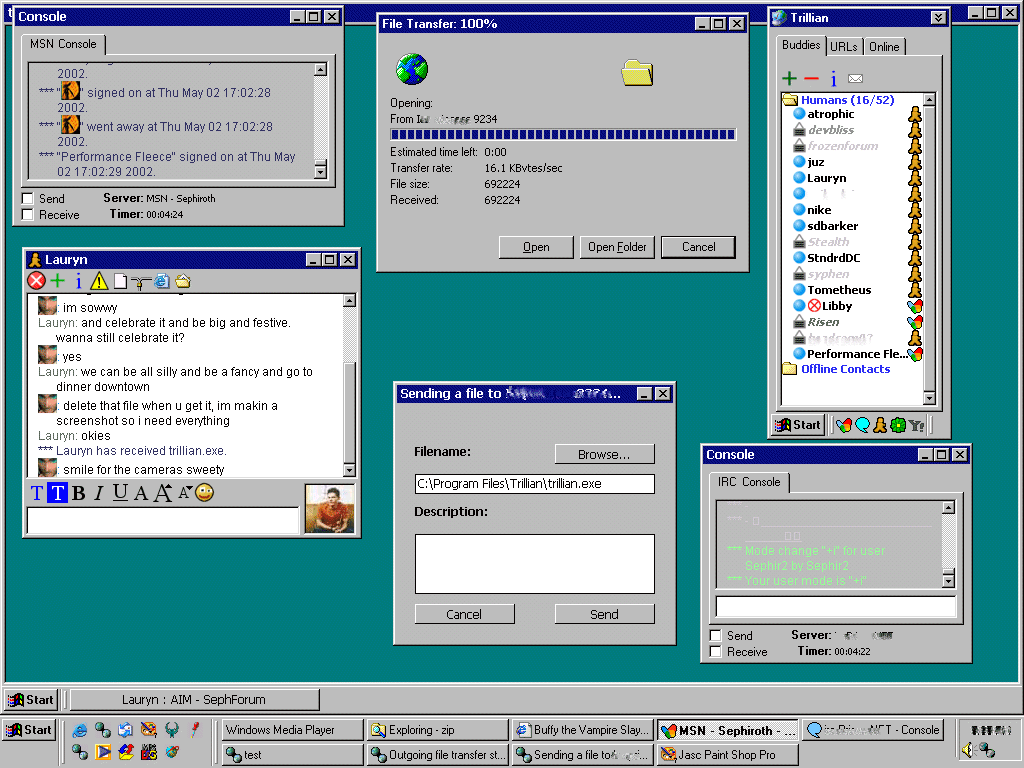The height and width of the screenshot is (768, 1024).
Task: Click the envelope mail icon in Trillian
Action: click(x=856, y=78)
